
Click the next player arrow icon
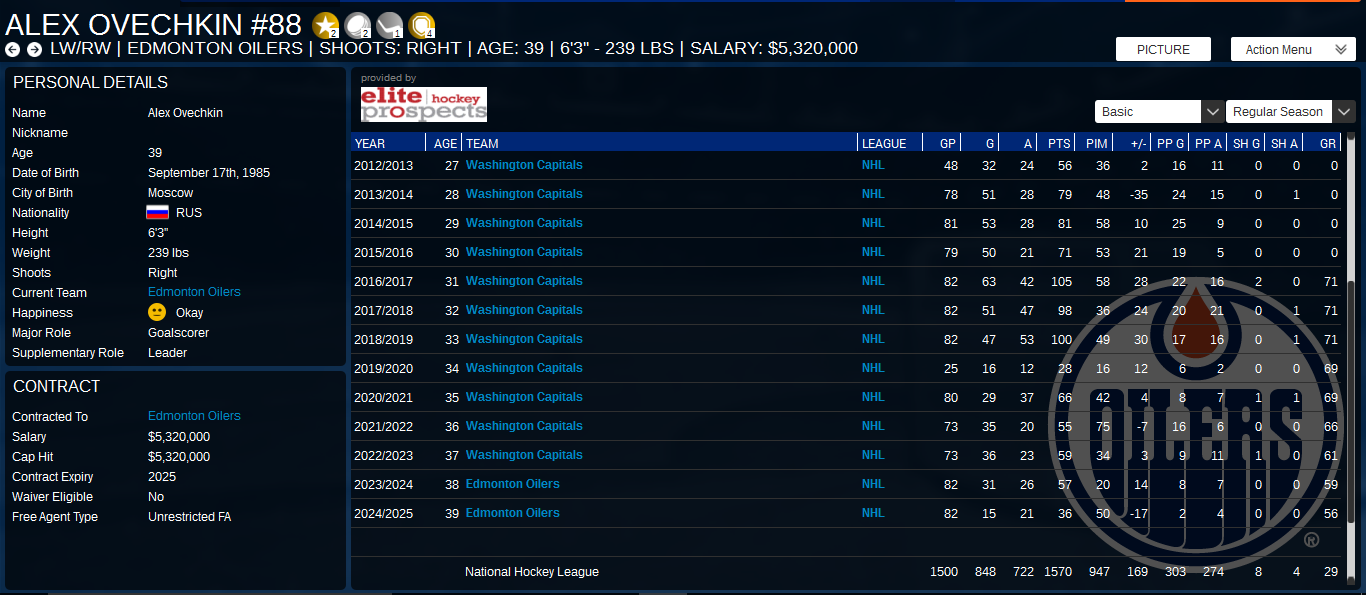pos(34,49)
